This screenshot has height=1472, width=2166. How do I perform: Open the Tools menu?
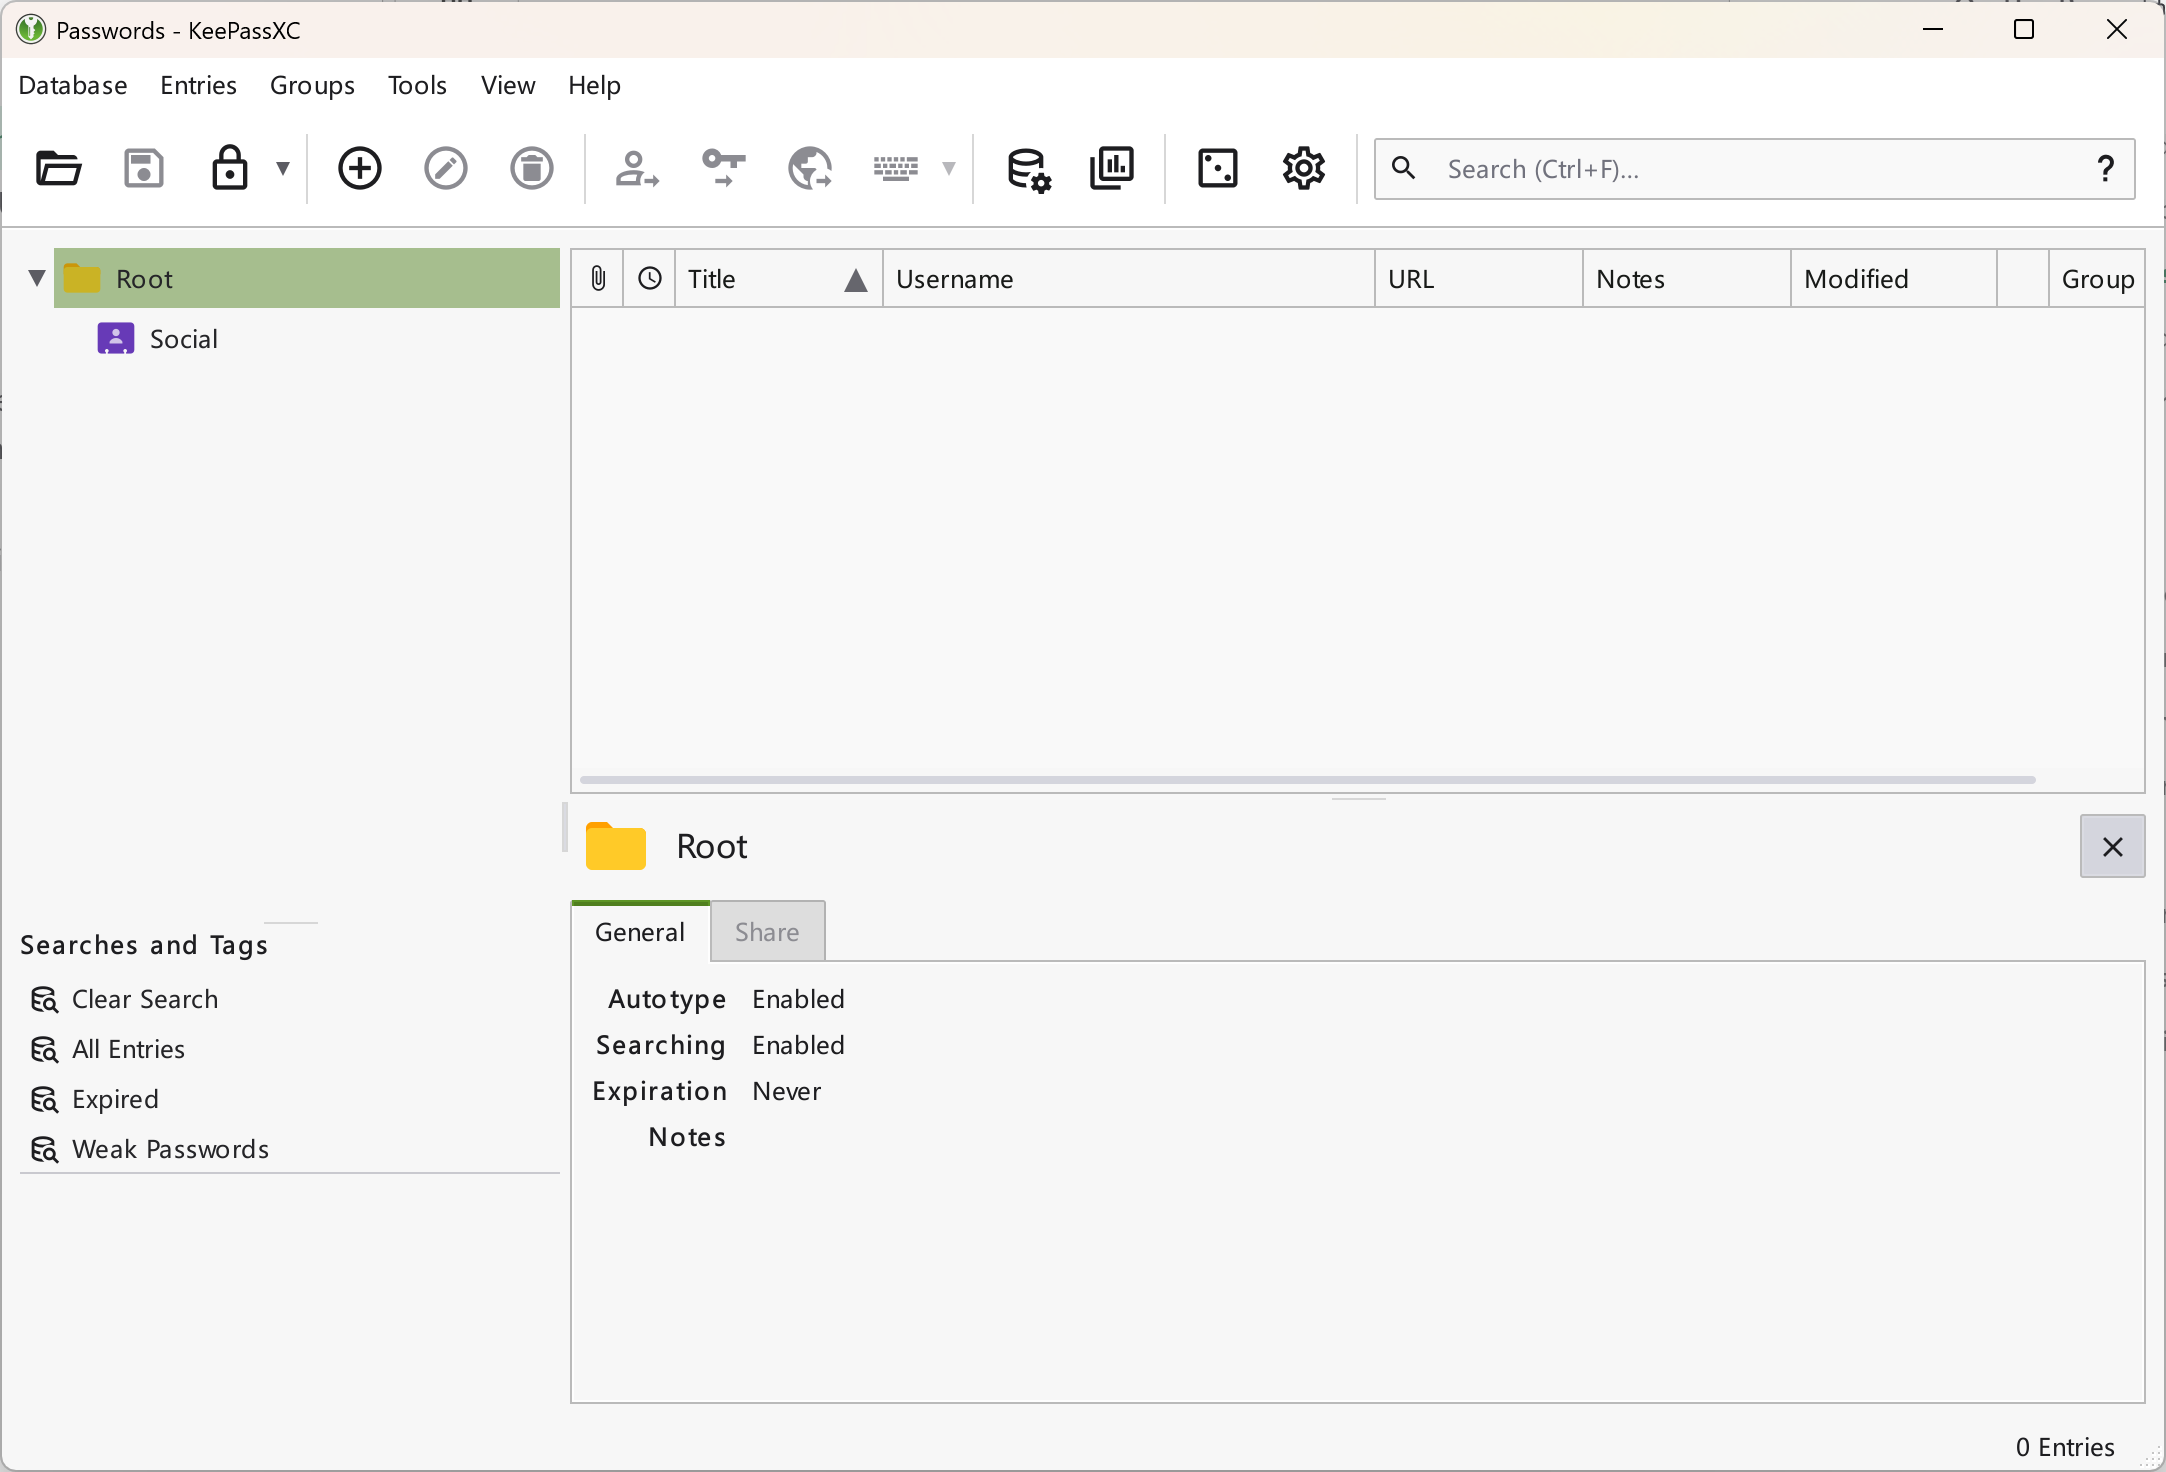pyautogui.click(x=417, y=85)
